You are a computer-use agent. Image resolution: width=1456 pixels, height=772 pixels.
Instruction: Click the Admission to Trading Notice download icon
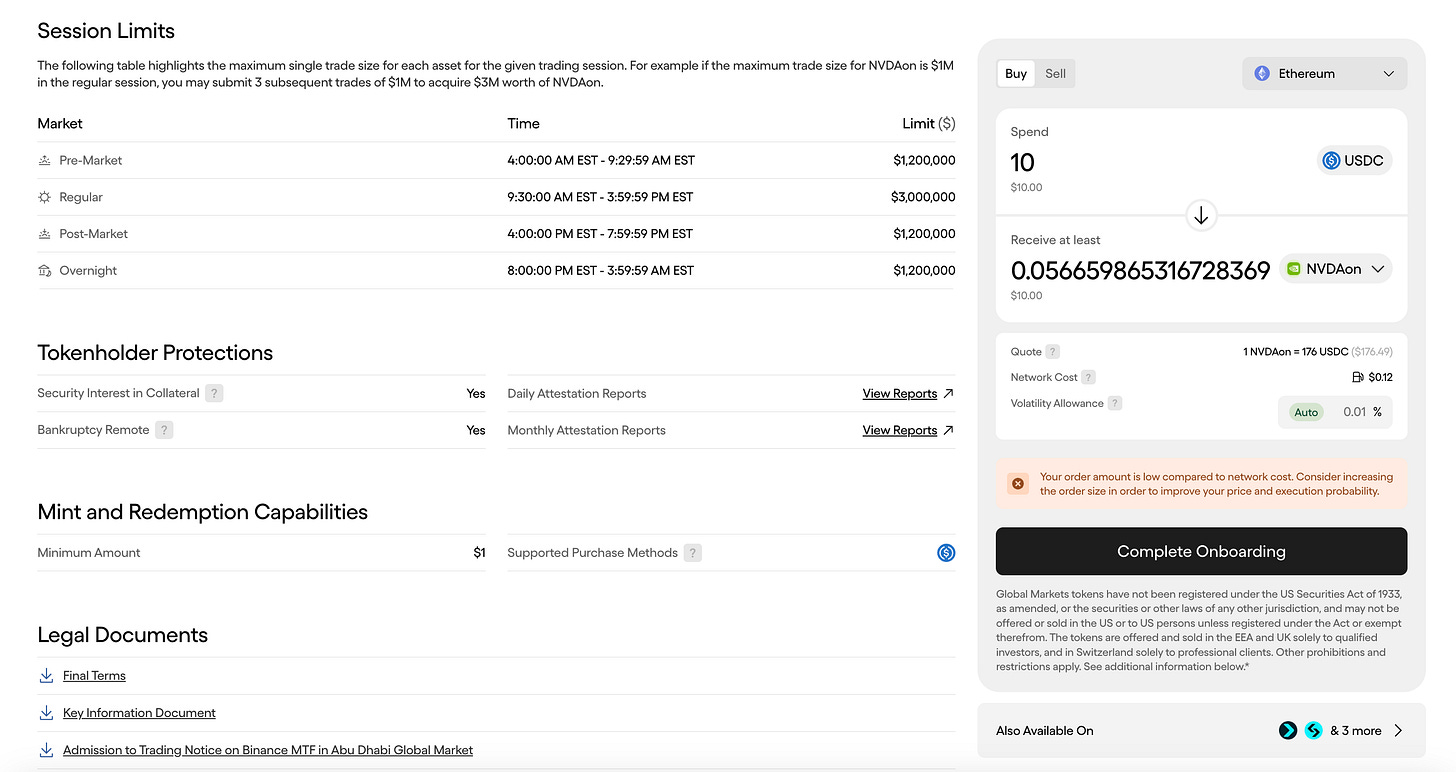pyautogui.click(x=46, y=750)
